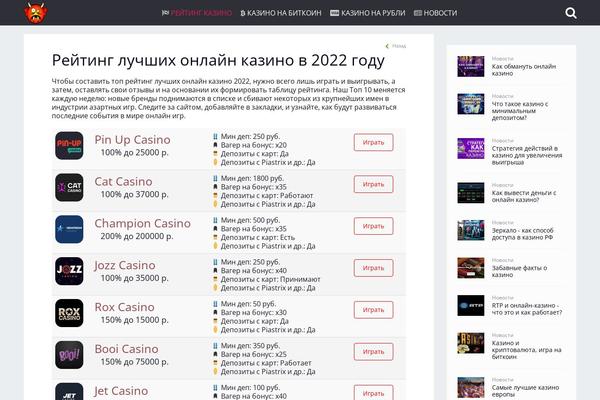Read Забавные факты о казино article
This screenshot has height=400, width=600.
[x=519, y=271]
